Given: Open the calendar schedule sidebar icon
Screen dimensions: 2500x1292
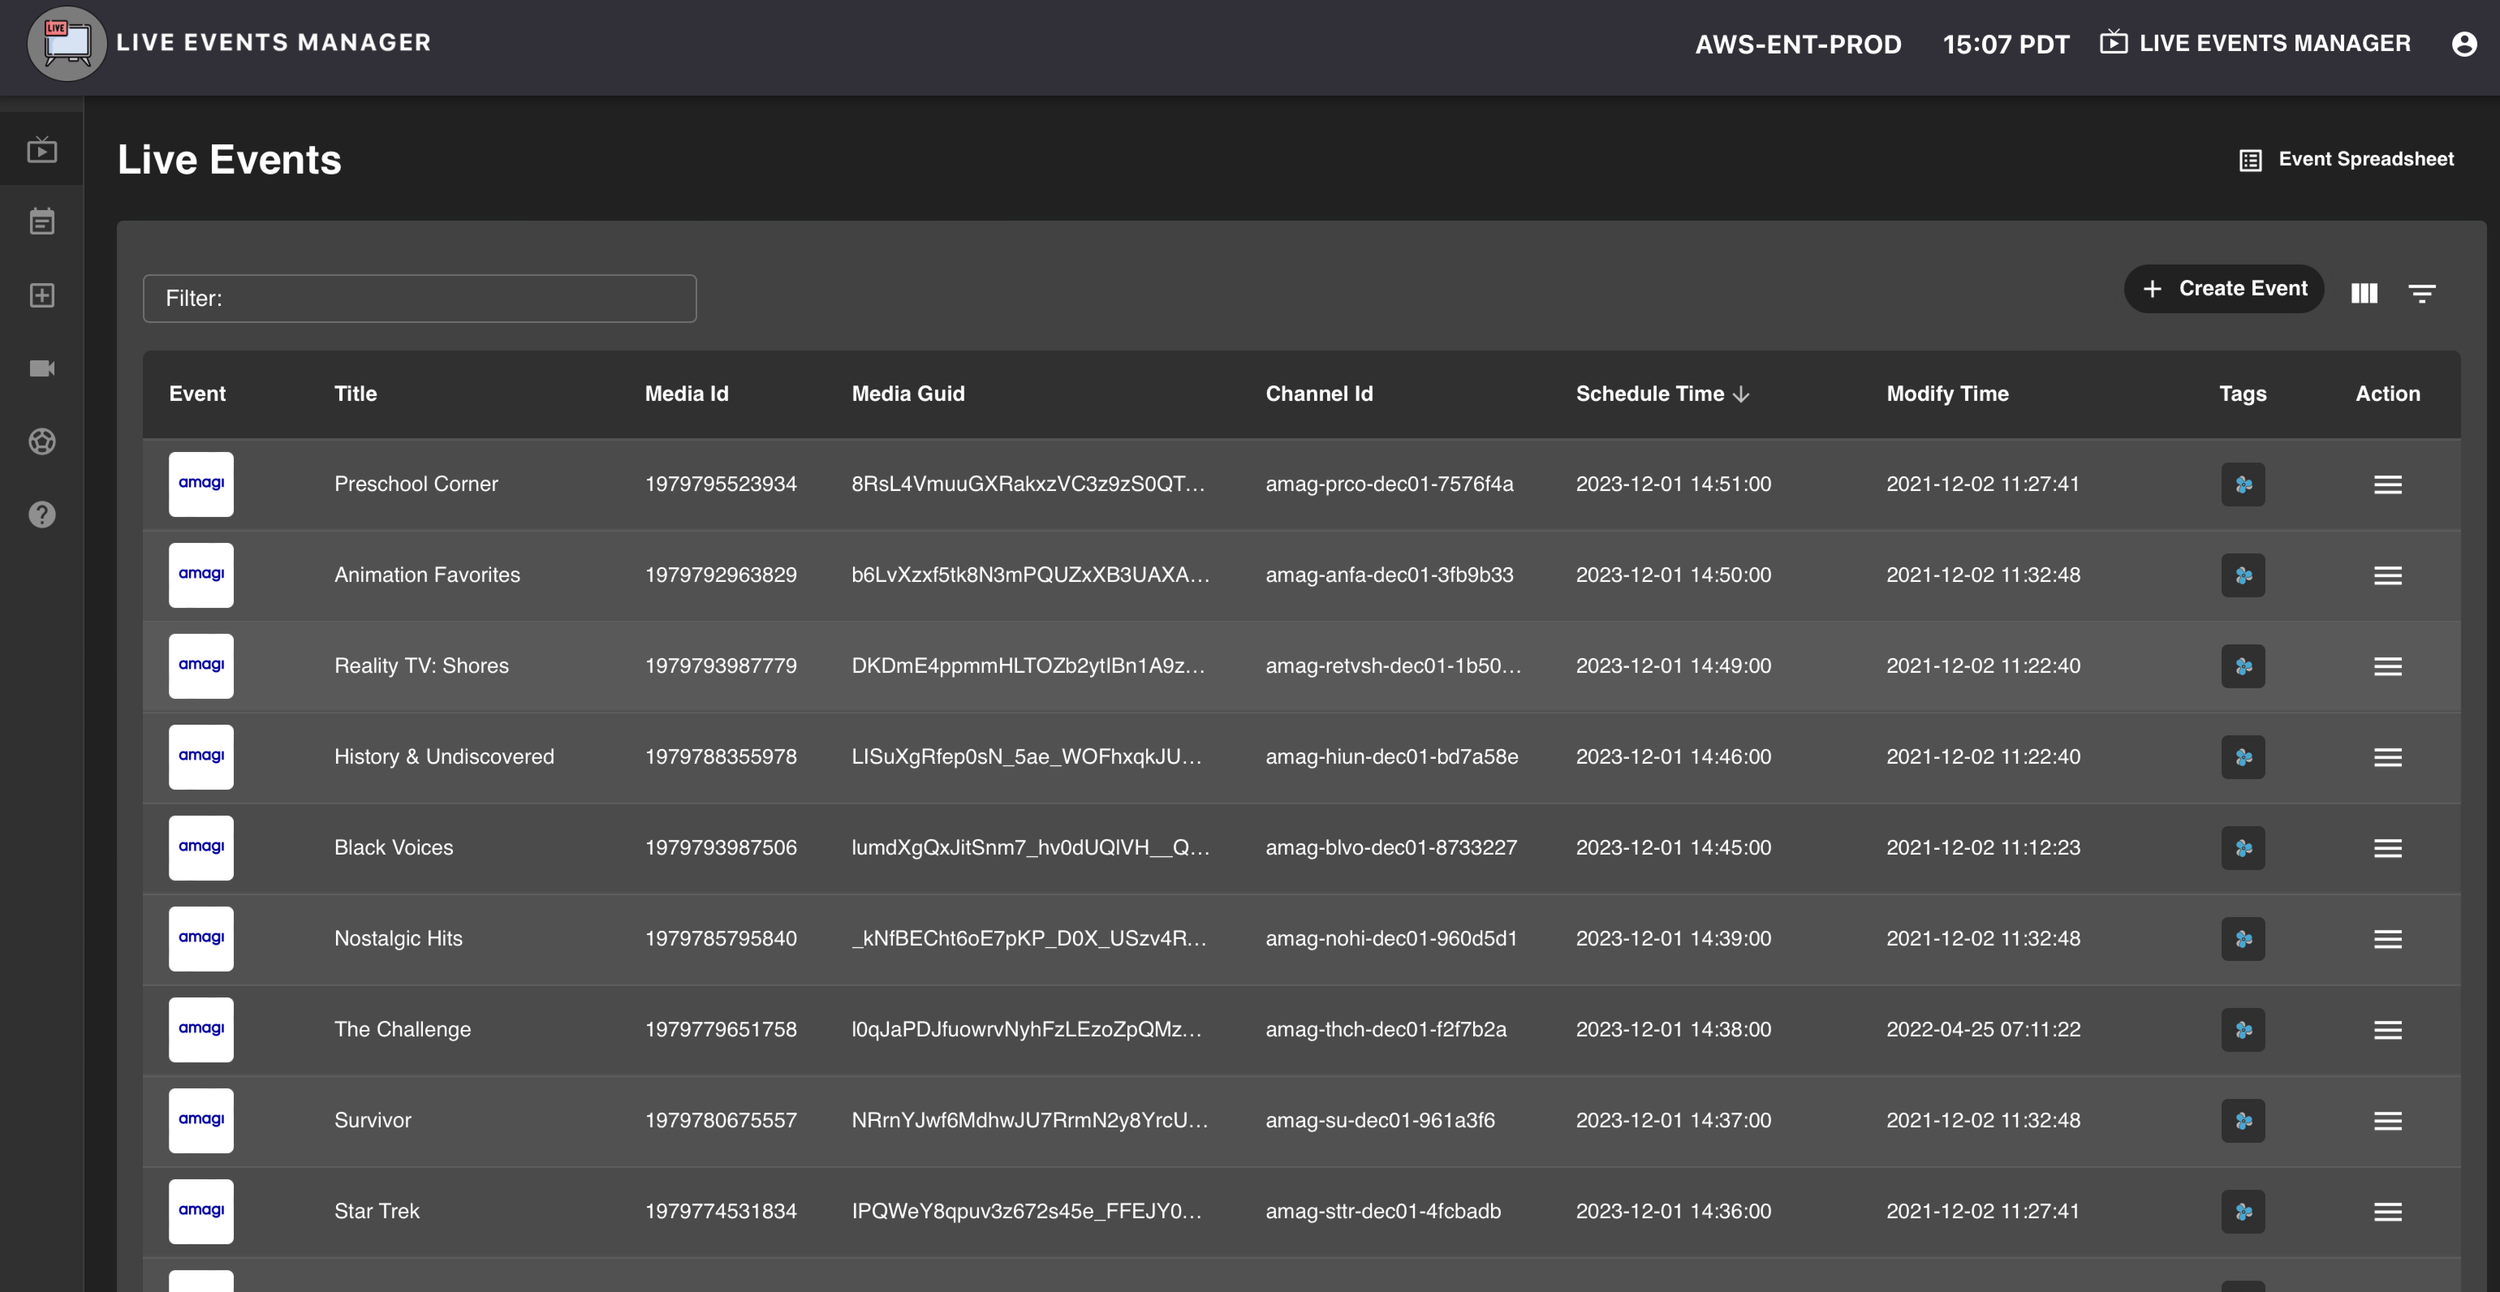Looking at the screenshot, I should point(42,222).
